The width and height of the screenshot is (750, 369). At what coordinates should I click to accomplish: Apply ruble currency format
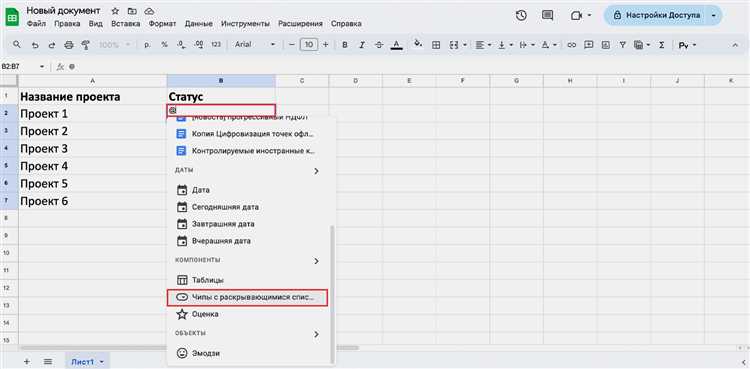147,45
